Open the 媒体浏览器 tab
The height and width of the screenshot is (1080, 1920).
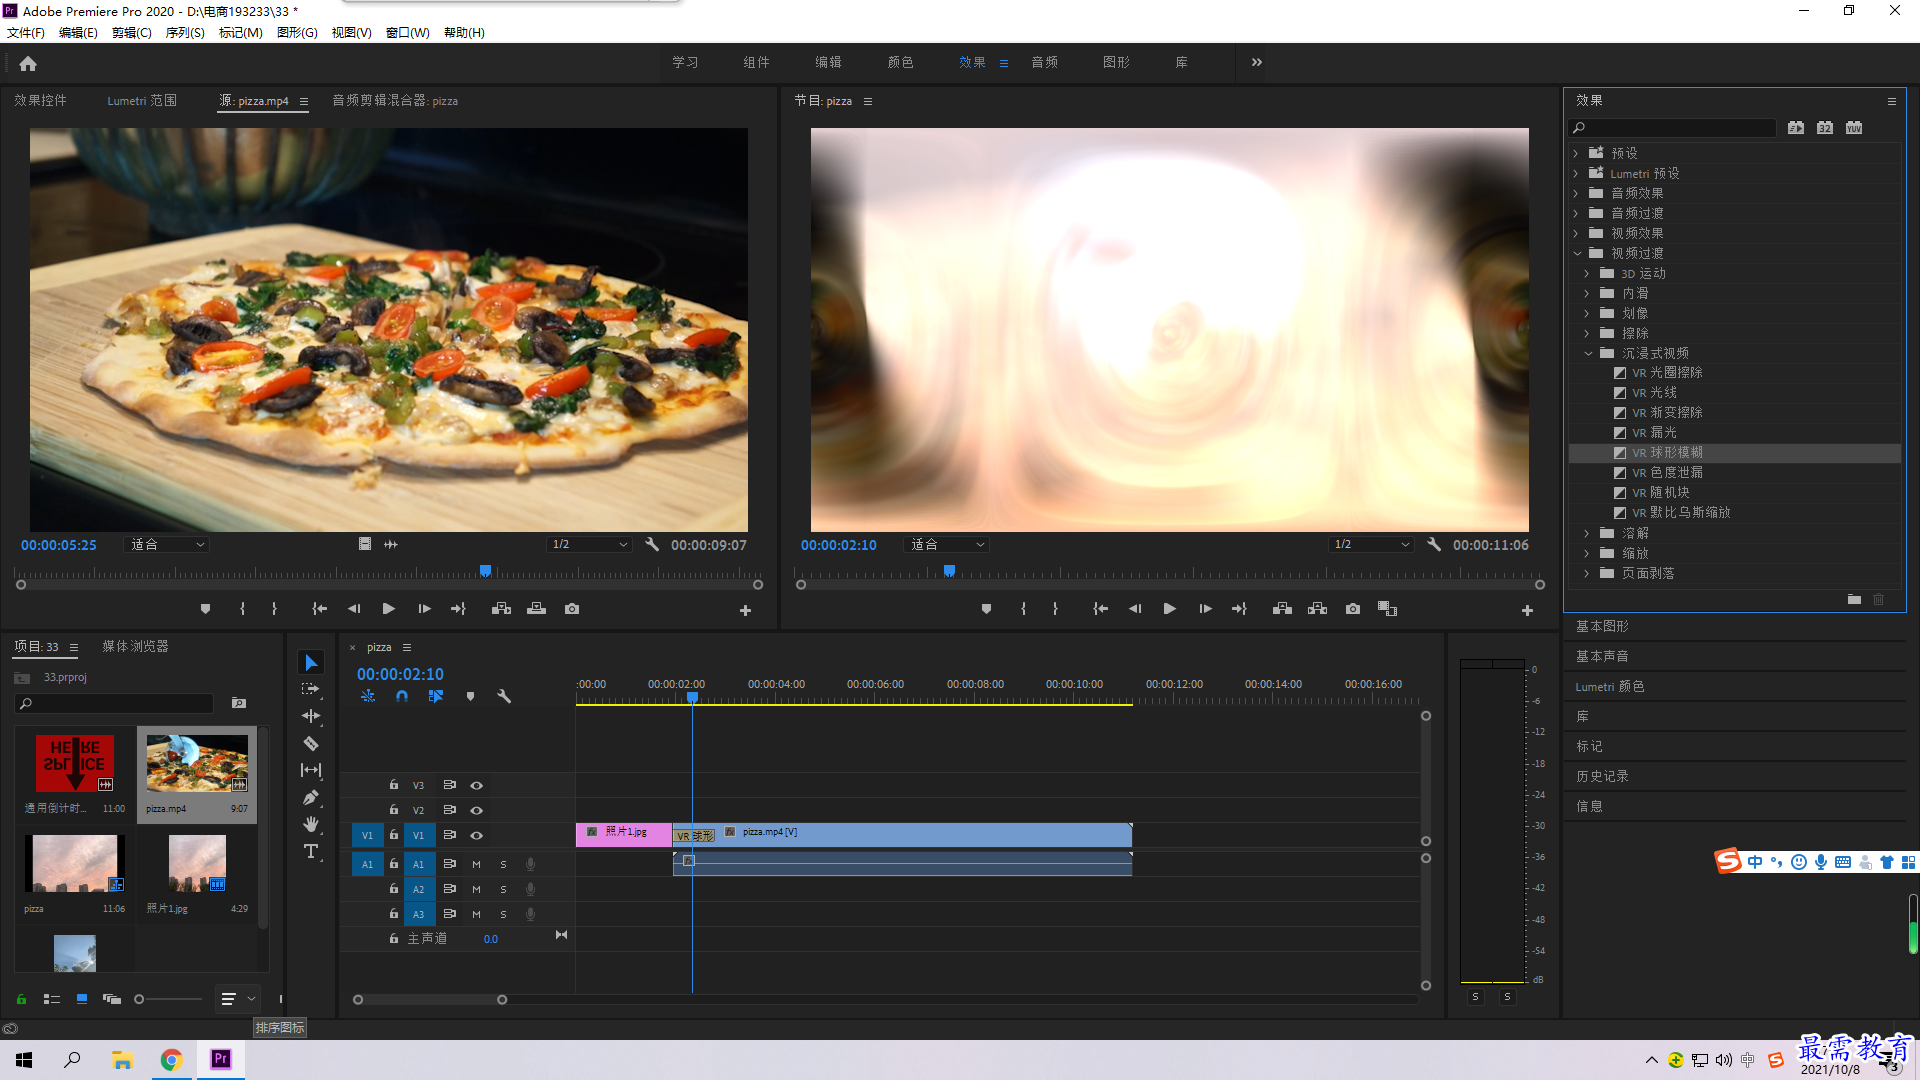pyautogui.click(x=135, y=646)
